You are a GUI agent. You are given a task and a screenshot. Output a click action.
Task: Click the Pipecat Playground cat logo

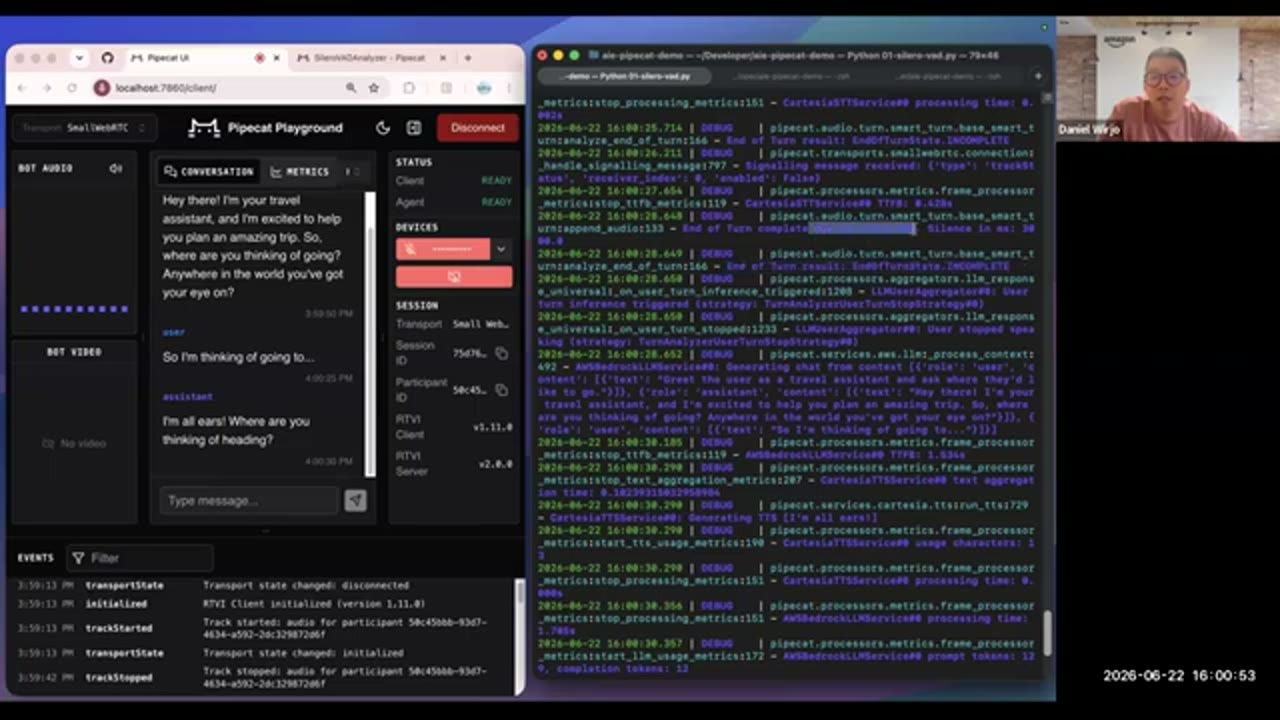click(x=203, y=128)
